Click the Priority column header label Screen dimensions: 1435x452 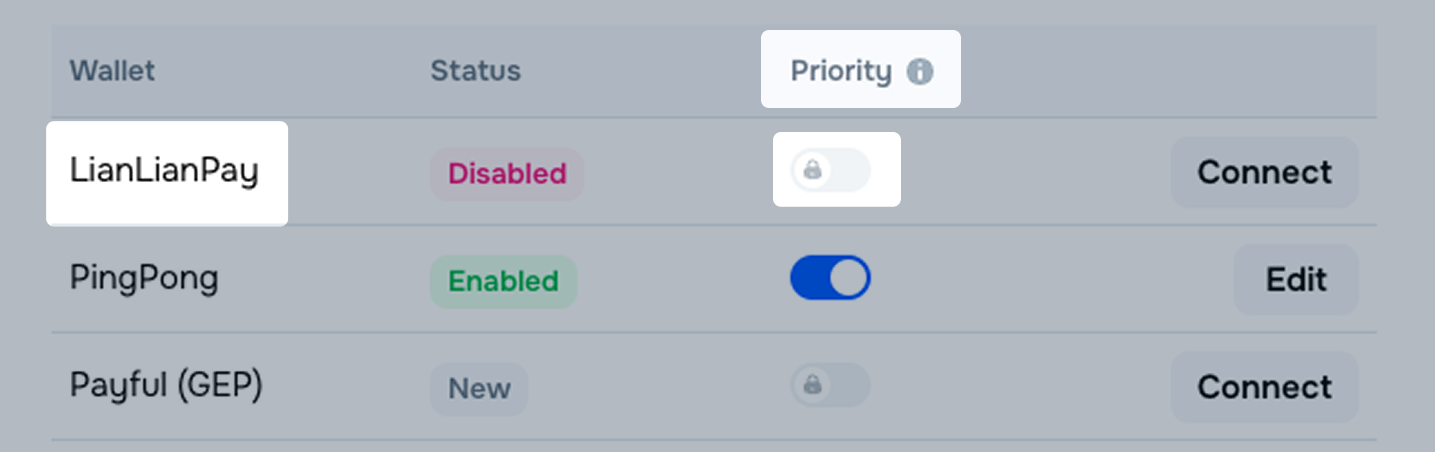(x=840, y=71)
